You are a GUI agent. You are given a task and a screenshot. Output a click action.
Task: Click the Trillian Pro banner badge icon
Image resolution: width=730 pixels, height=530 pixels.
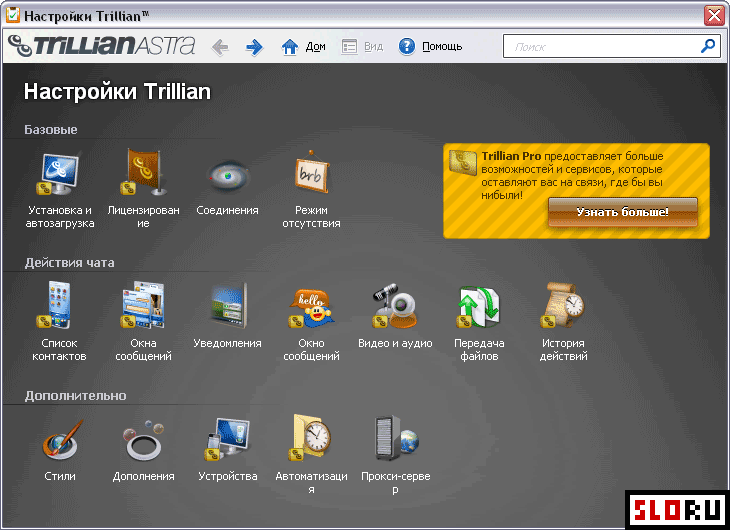(x=463, y=163)
